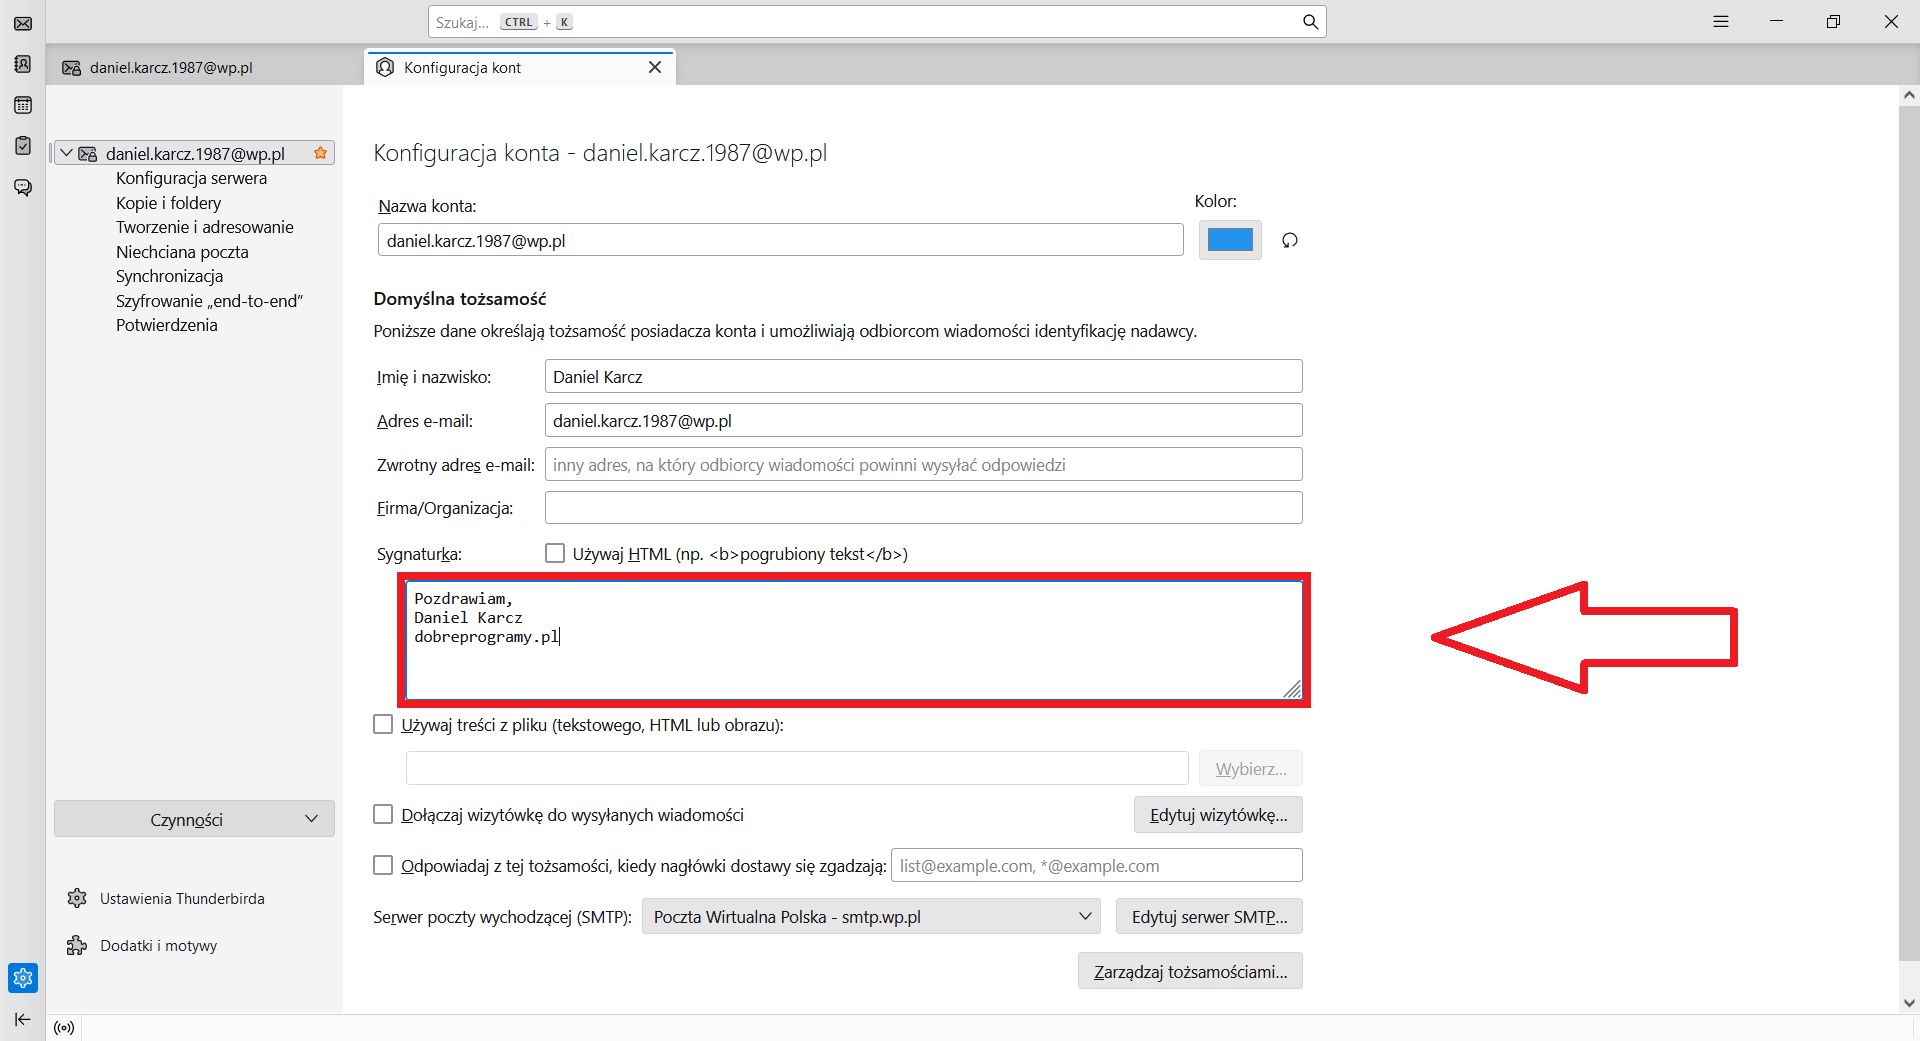This screenshot has width=1920, height=1041.
Task: Open the Tasks space icon
Action: point(23,146)
